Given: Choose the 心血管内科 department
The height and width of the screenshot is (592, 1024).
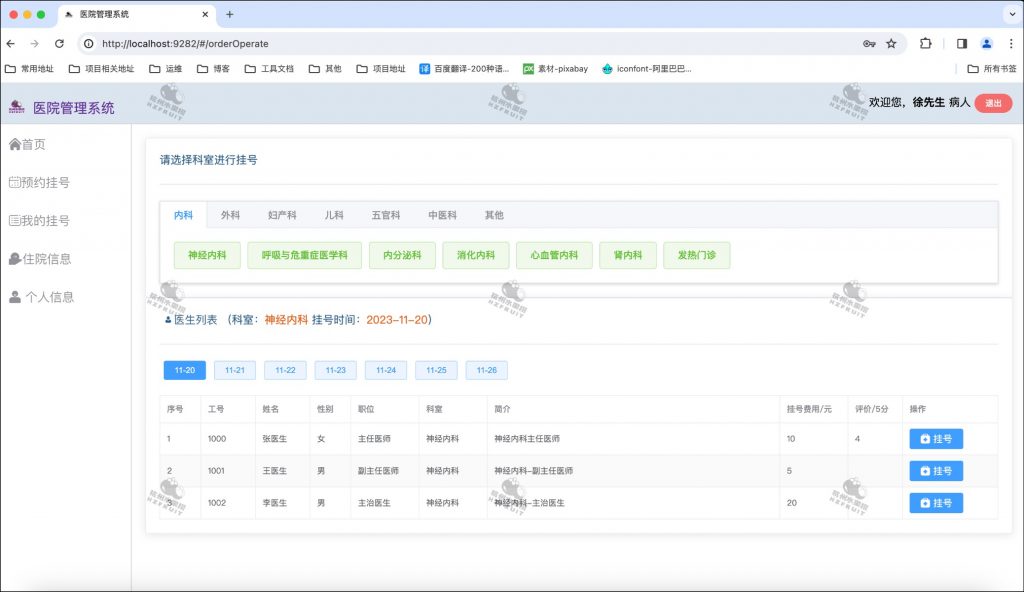Looking at the screenshot, I should click(x=553, y=255).
